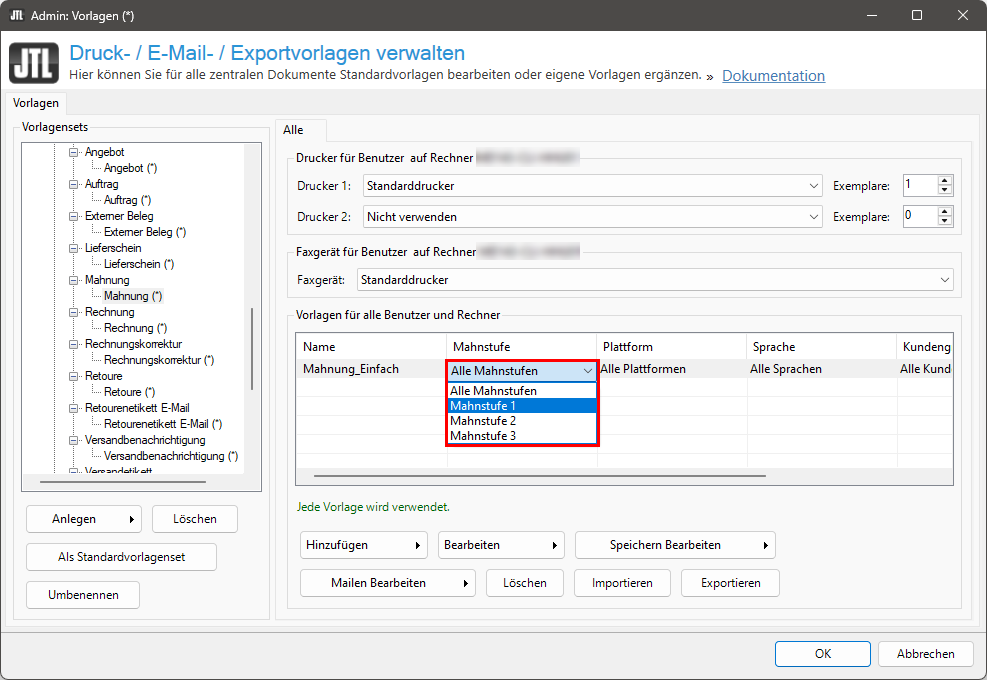Collapse the Lieferschein tree node
The height and width of the screenshot is (680, 987).
(x=74, y=248)
